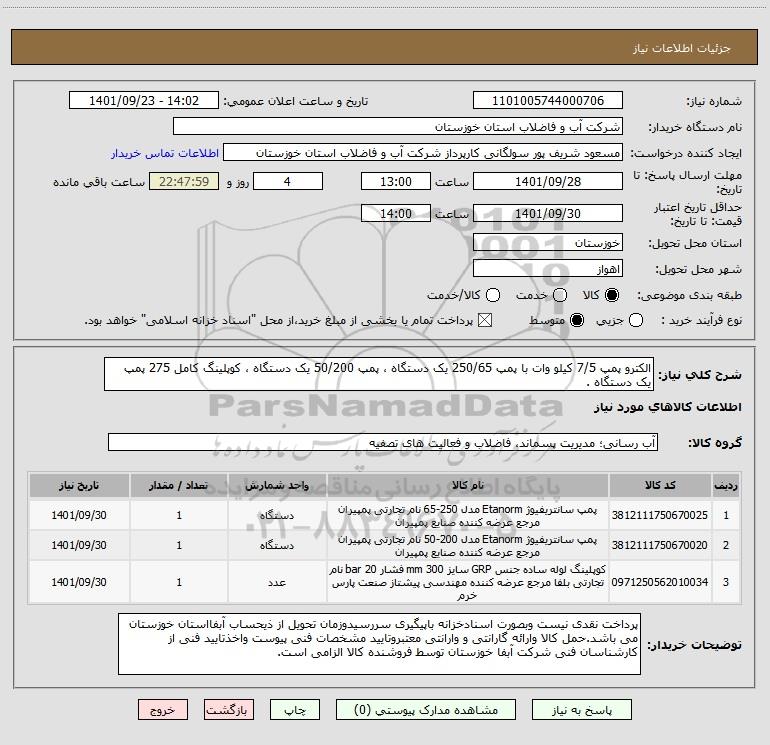Click the پاسخ به نیاز button
The width and height of the screenshot is (770, 745).
tap(582, 710)
